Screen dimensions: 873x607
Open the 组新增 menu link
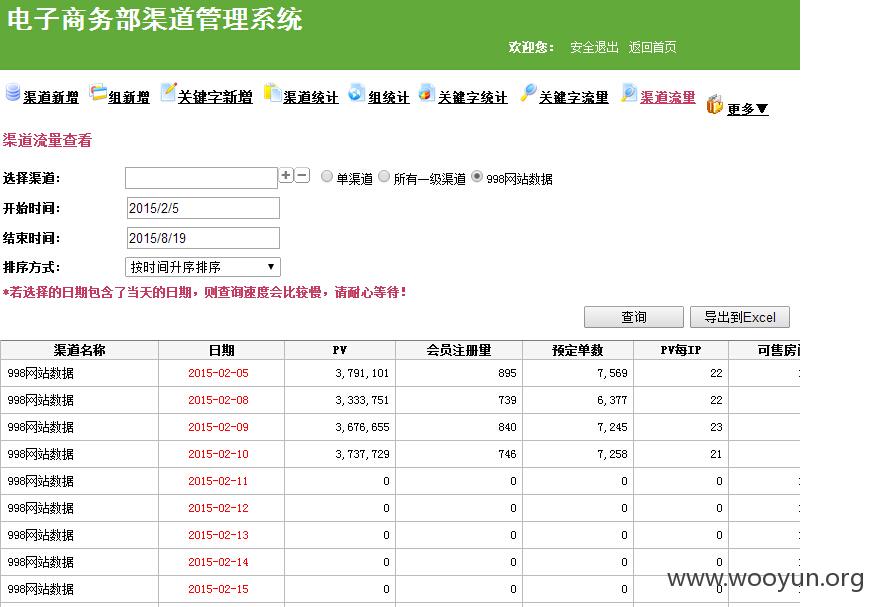click(x=129, y=97)
